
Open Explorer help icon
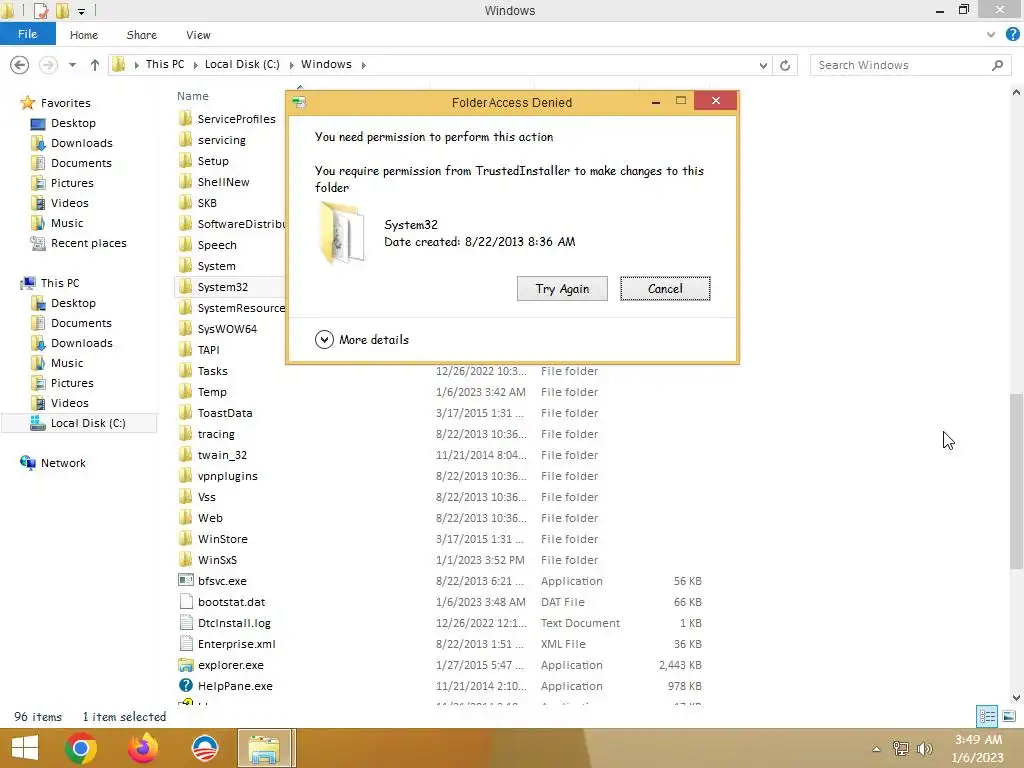pyautogui.click(x=1012, y=34)
